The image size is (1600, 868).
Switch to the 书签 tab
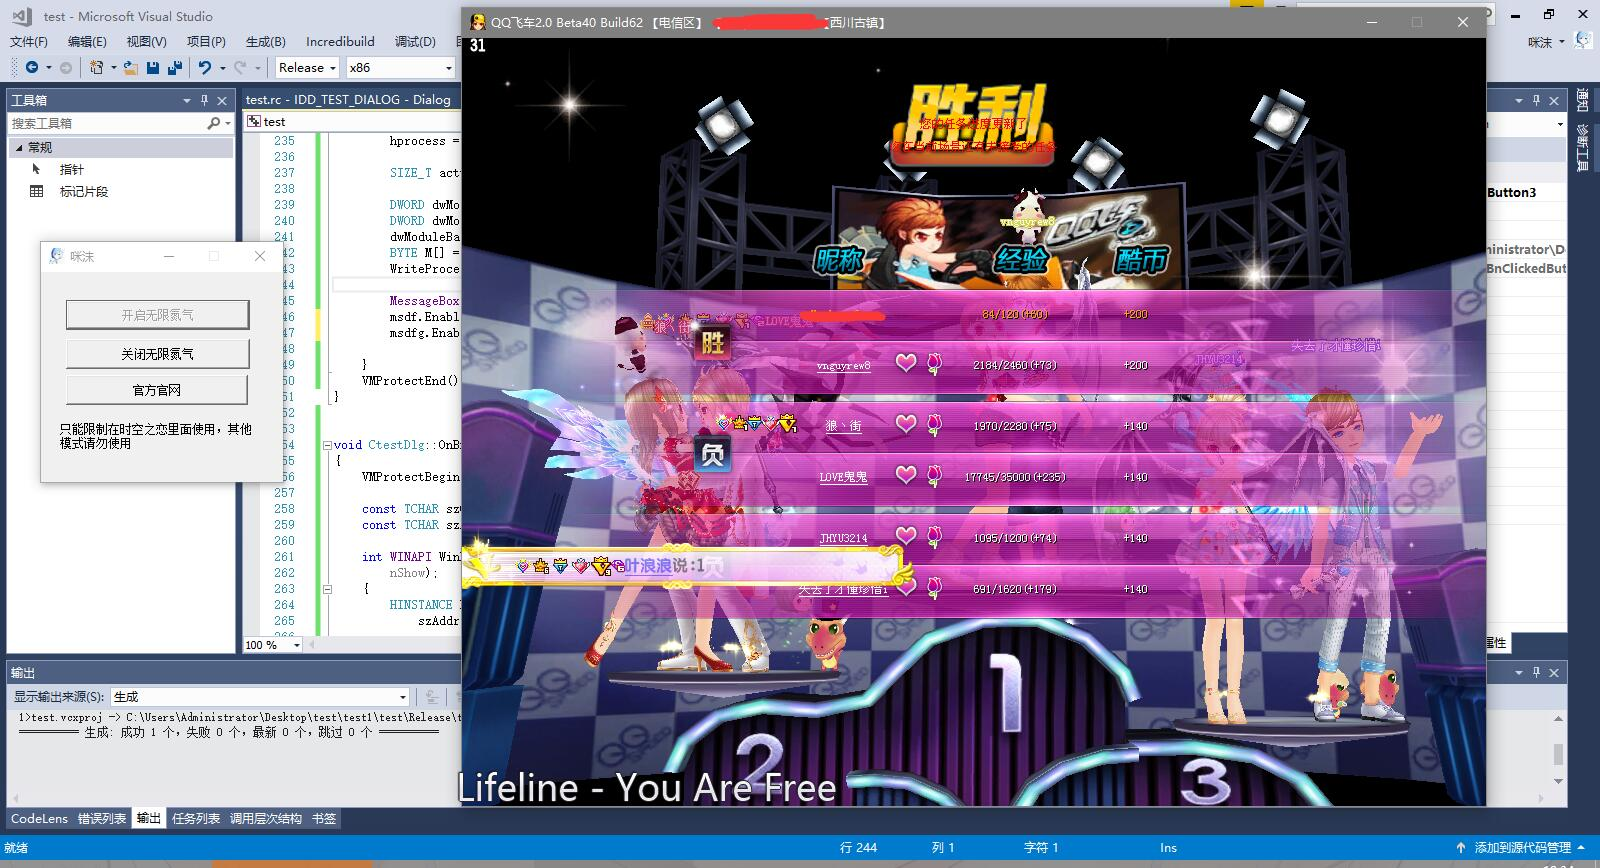[x=324, y=818]
